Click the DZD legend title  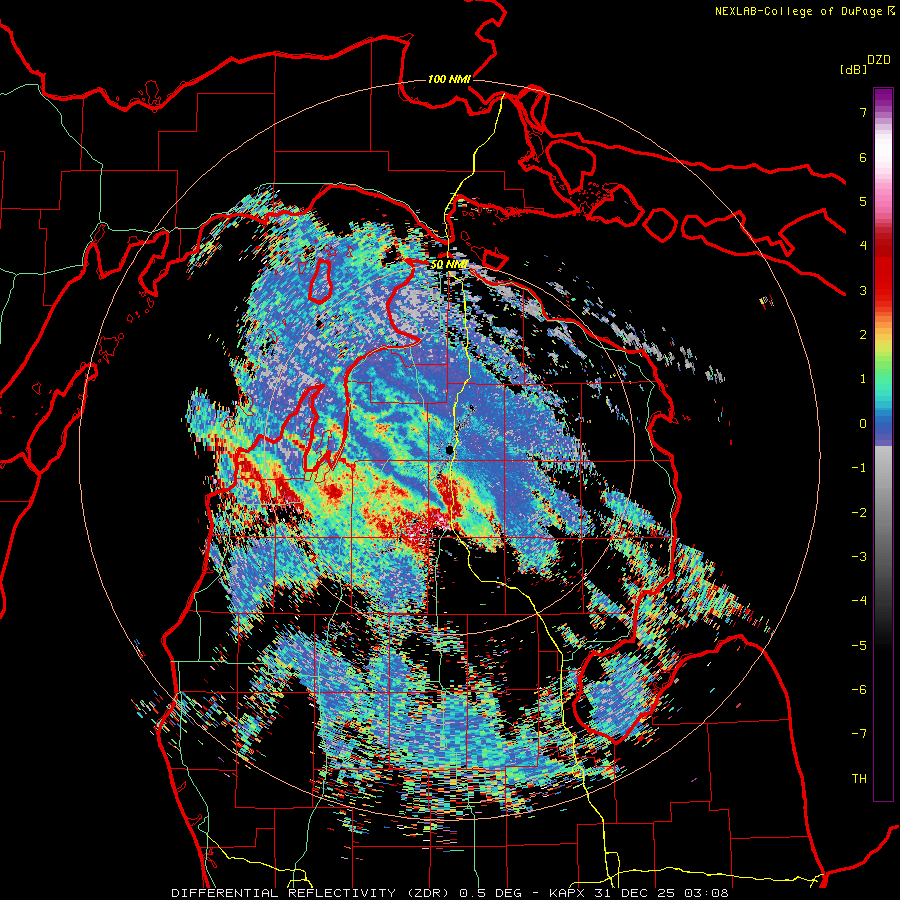[879, 60]
